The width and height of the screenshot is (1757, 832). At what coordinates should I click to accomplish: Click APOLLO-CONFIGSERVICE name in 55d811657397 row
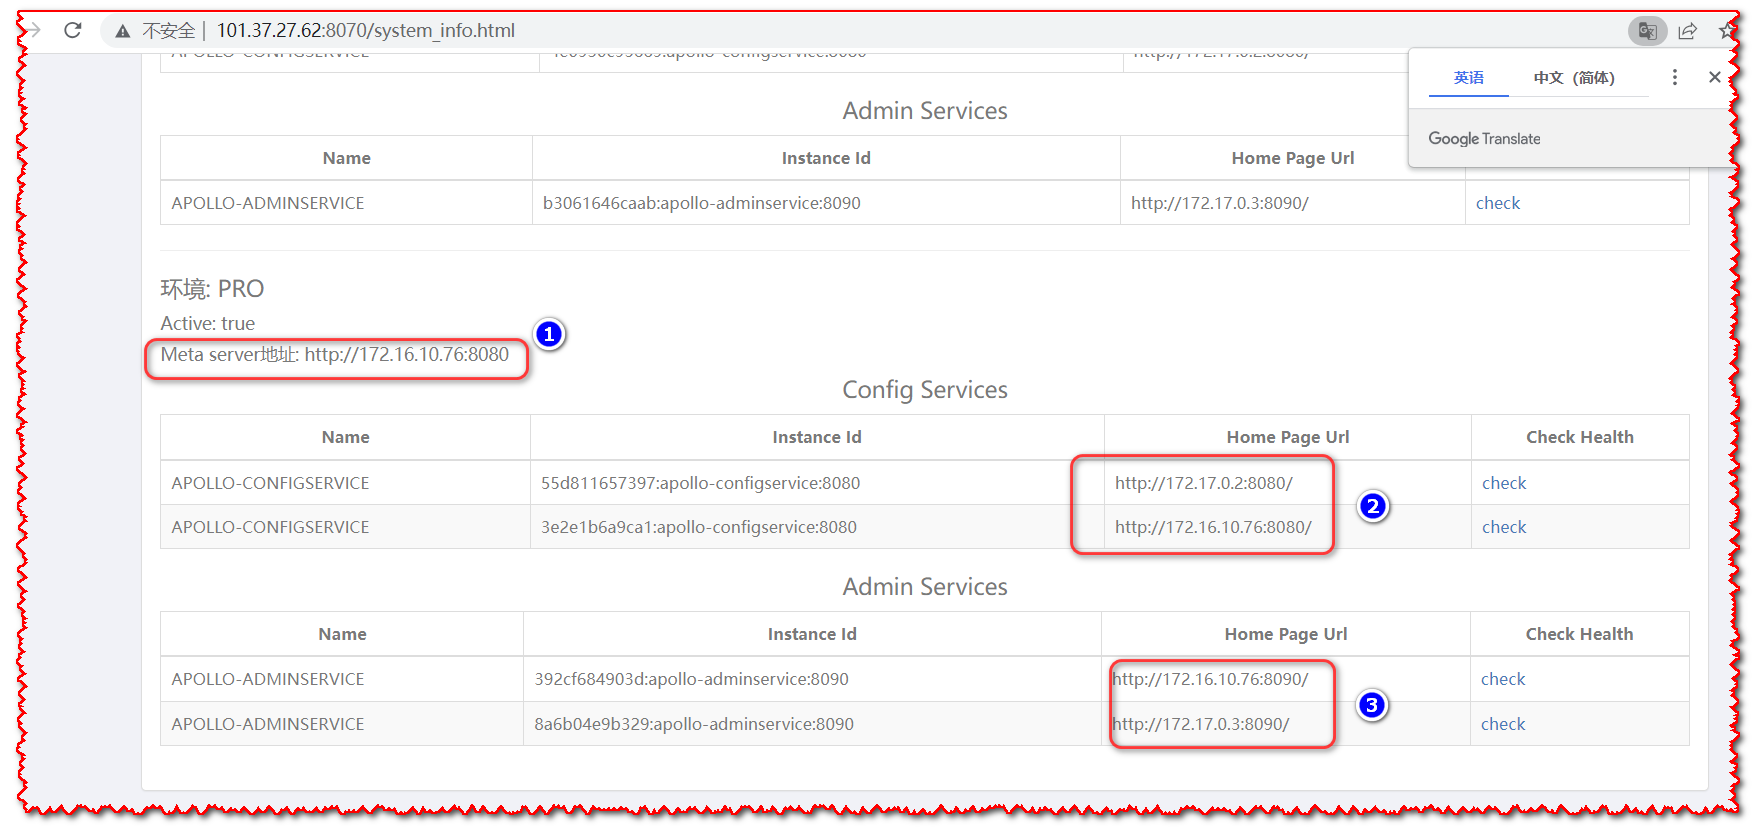click(270, 483)
